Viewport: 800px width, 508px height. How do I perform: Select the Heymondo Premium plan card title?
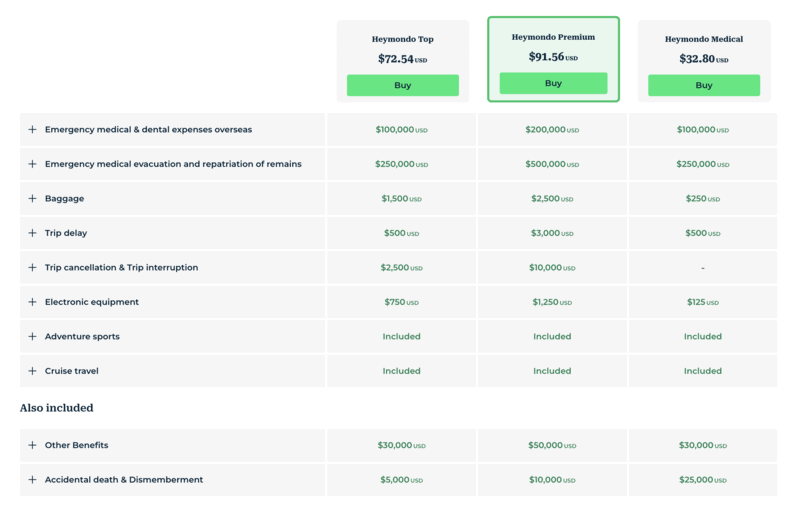click(x=553, y=37)
